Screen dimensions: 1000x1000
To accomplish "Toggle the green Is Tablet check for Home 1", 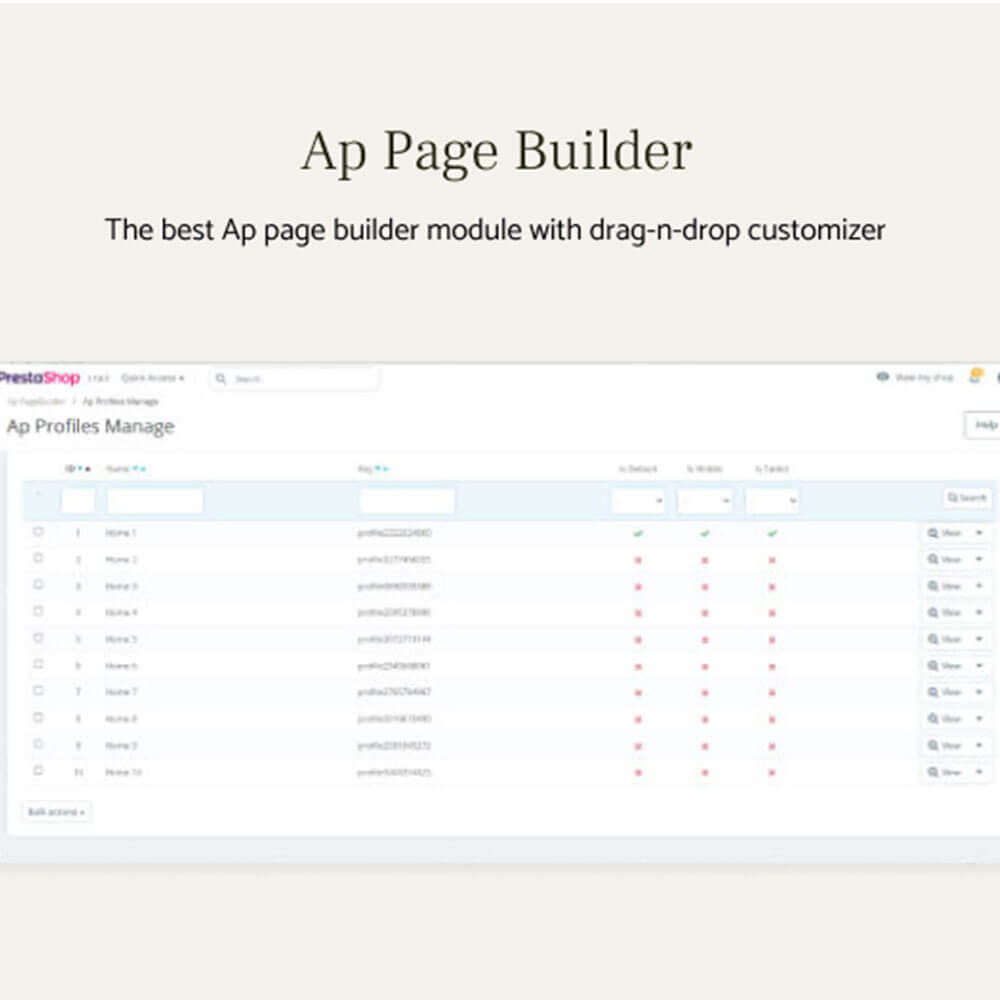I will point(772,533).
